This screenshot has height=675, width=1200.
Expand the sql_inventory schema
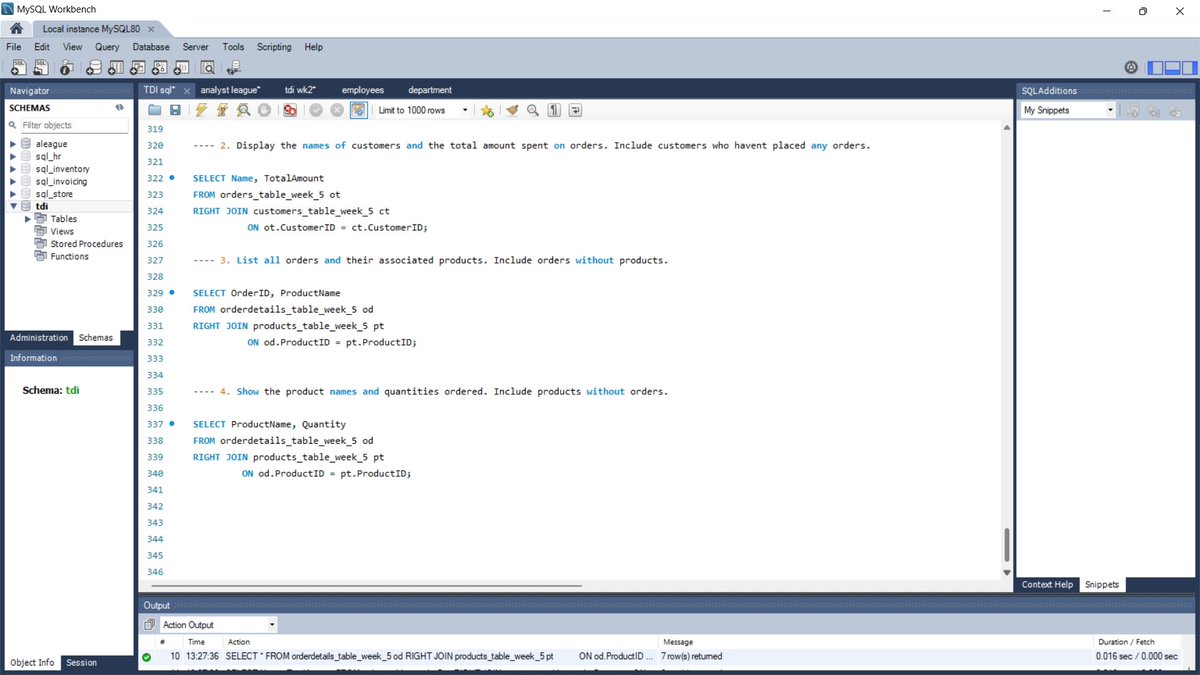(13, 169)
